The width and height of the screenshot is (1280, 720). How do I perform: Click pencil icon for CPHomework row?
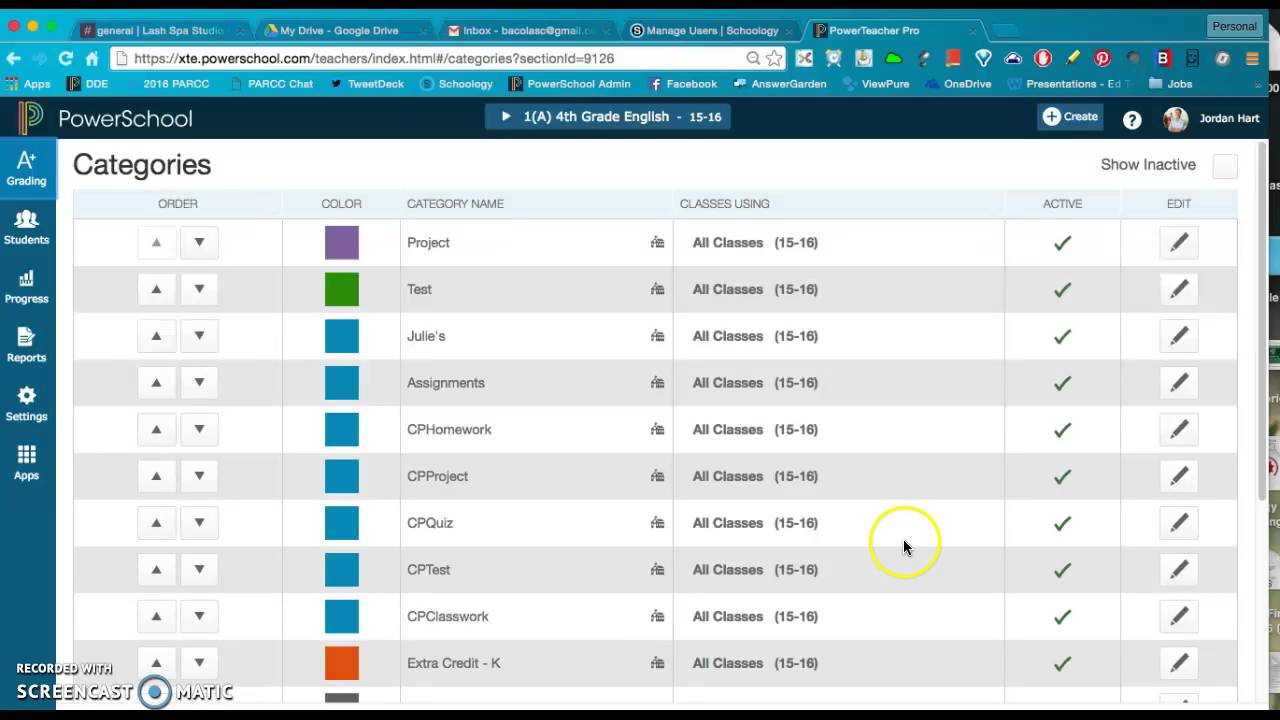click(x=1179, y=429)
